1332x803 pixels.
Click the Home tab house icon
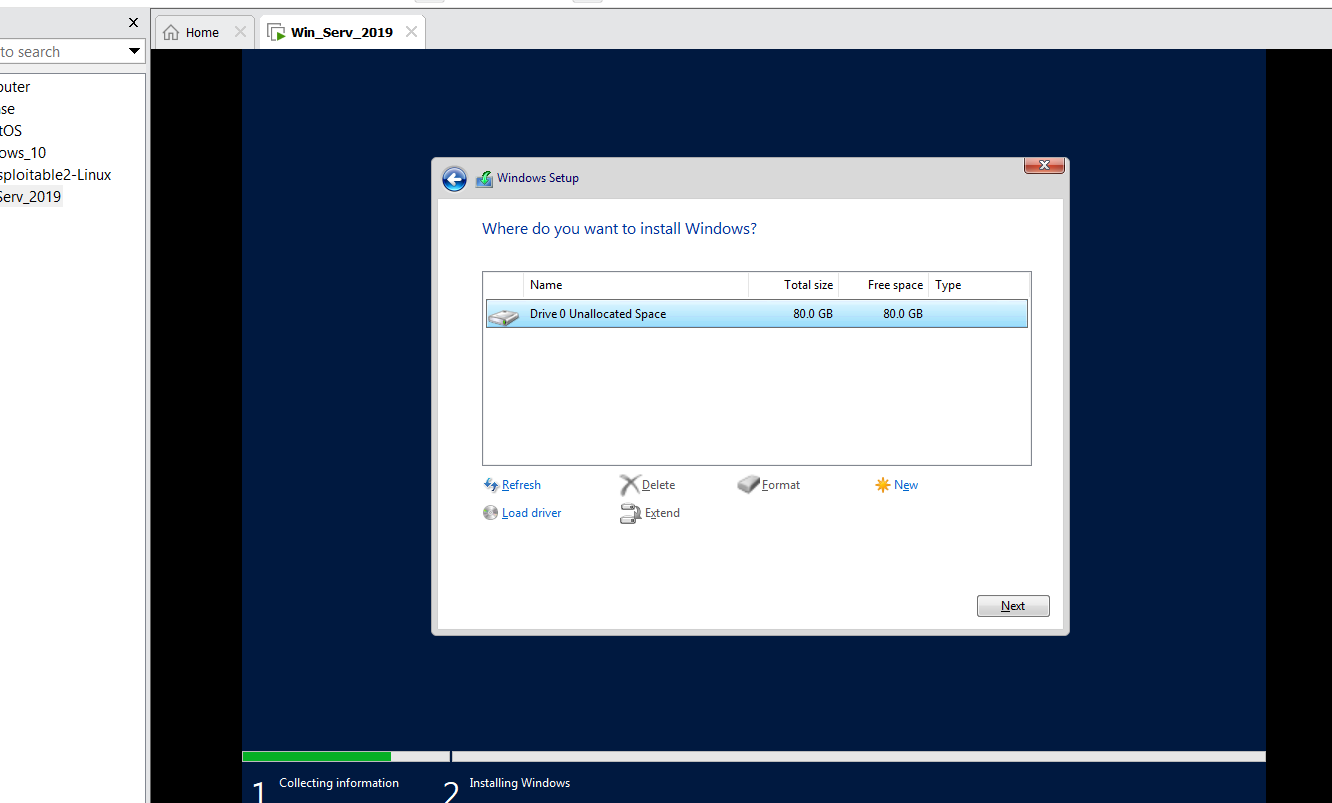tap(171, 32)
